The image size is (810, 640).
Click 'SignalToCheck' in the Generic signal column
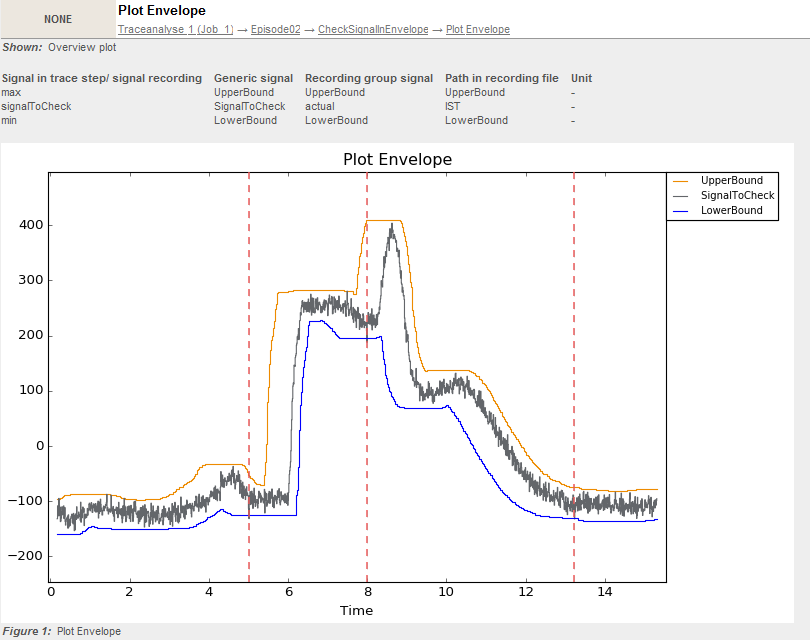[x=250, y=106]
